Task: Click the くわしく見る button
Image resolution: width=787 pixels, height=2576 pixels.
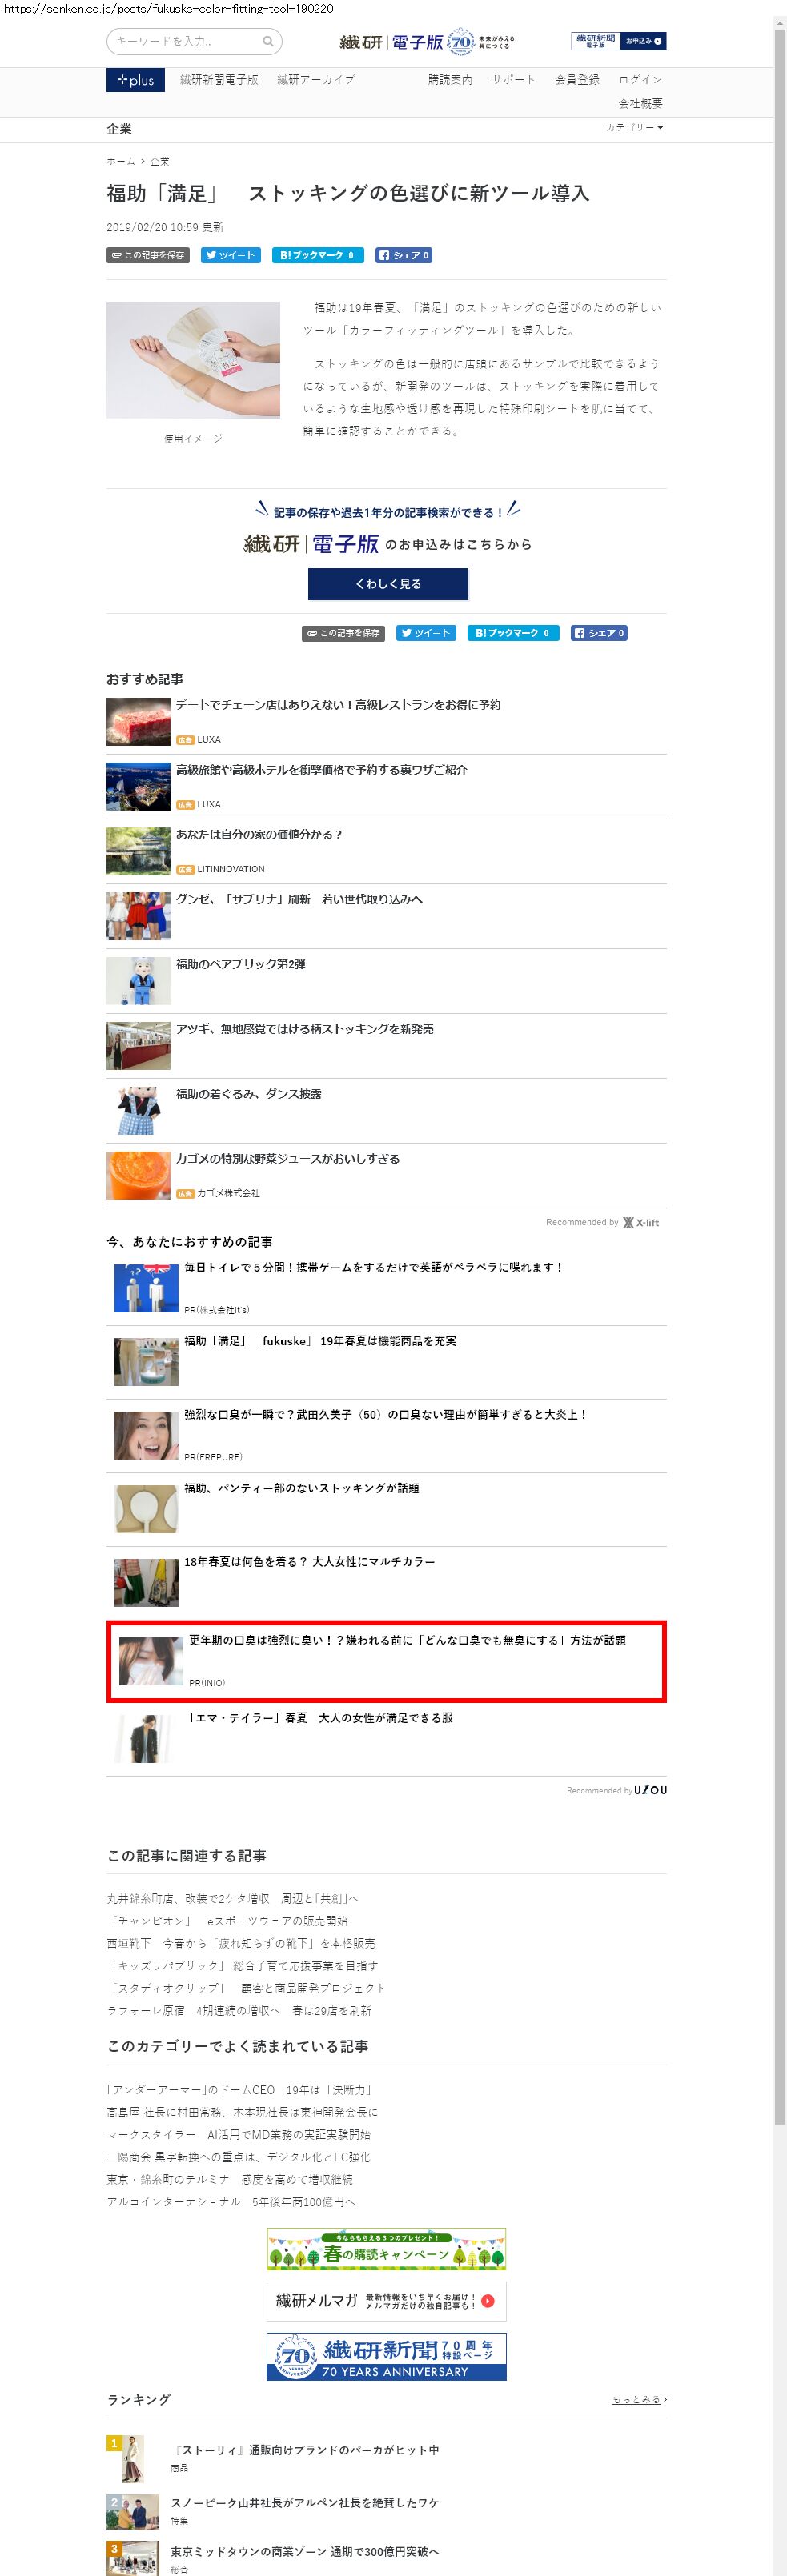Action: [388, 584]
